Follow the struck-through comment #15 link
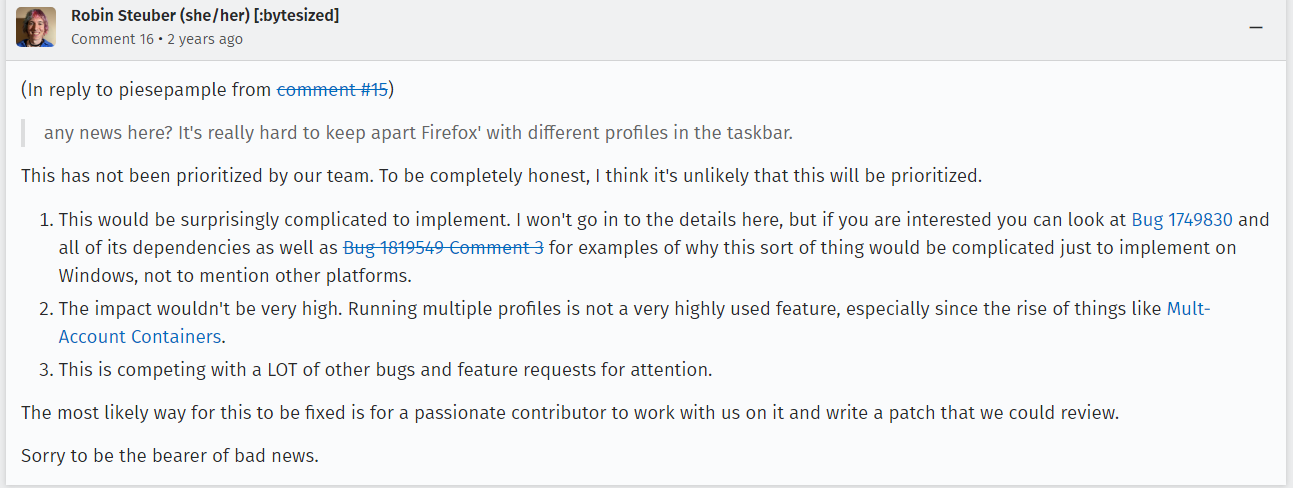This screenshot has width=1293, height=488. coord(332,89)
